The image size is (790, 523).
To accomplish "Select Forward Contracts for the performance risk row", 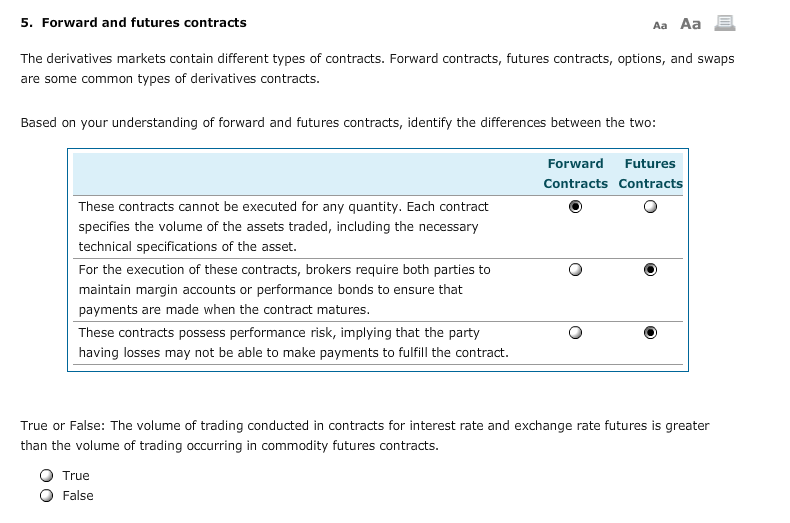I will (575, 333).
